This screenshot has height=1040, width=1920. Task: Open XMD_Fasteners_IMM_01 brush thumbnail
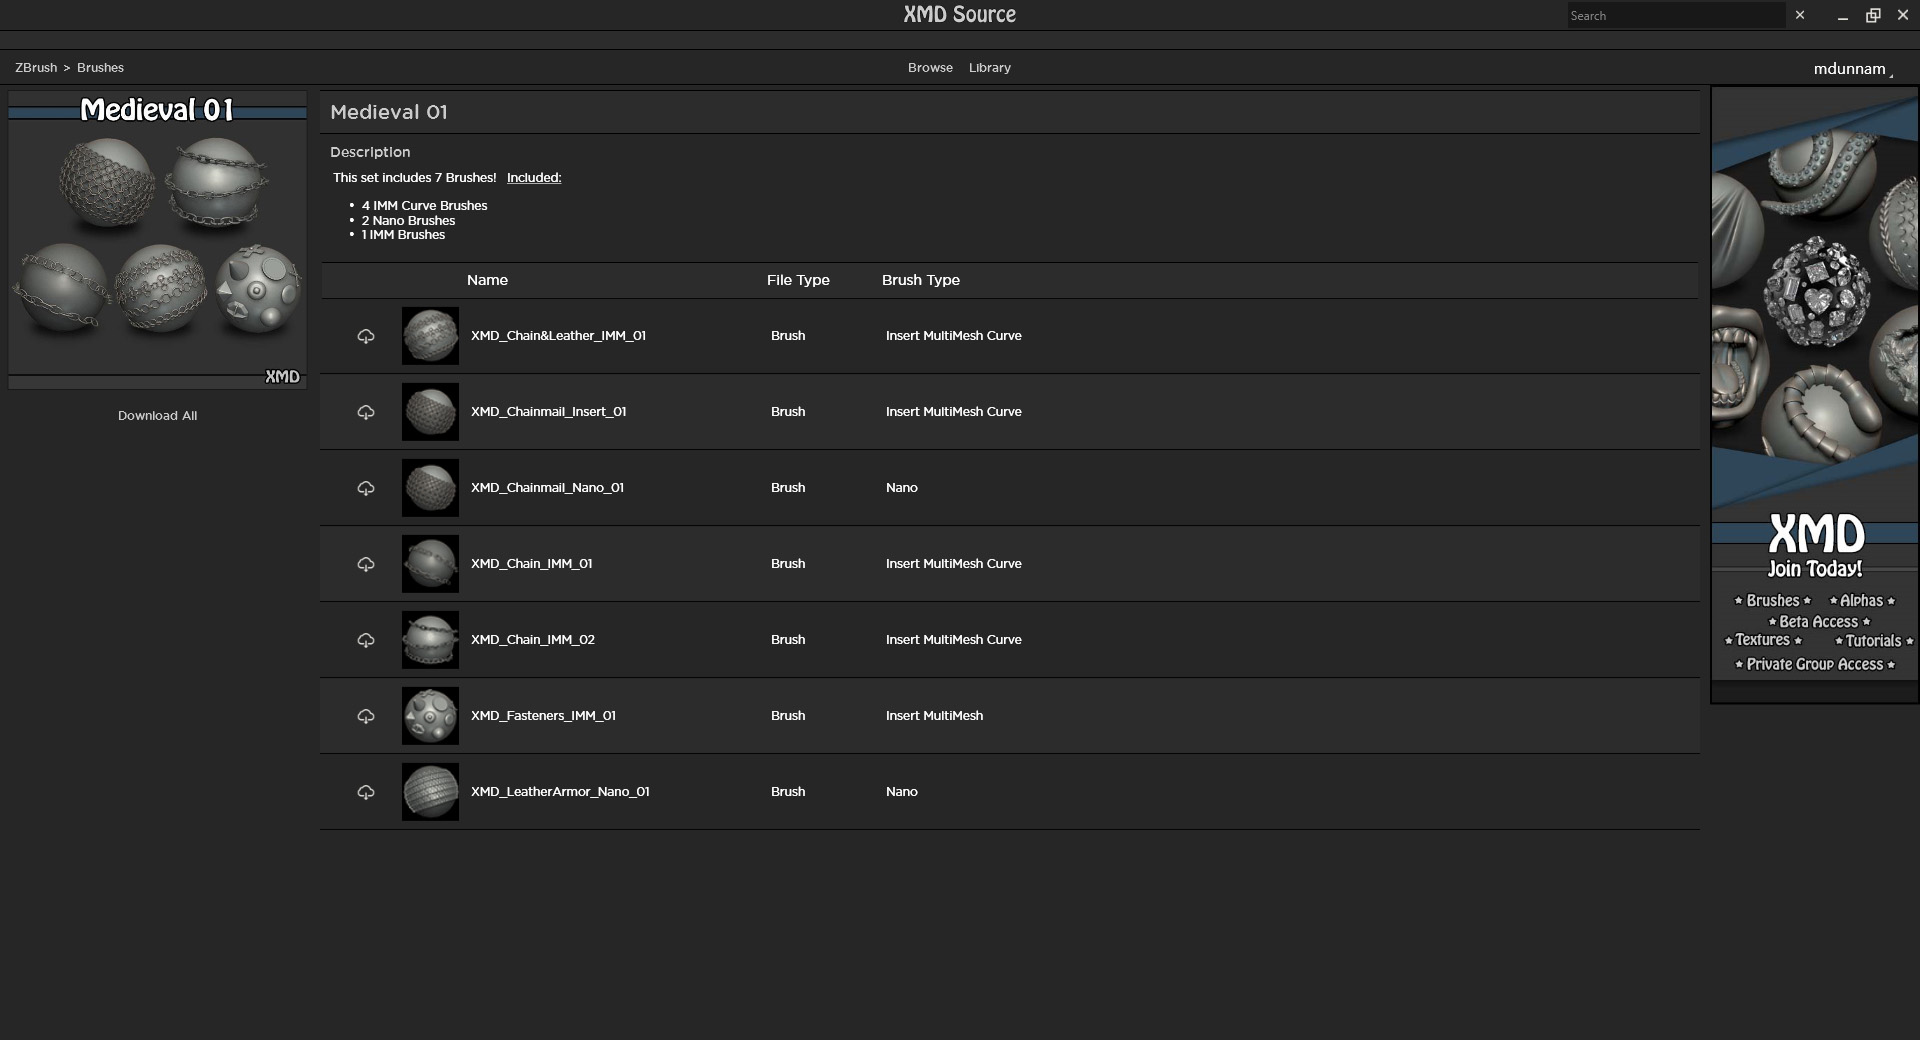tap(430, 716)
